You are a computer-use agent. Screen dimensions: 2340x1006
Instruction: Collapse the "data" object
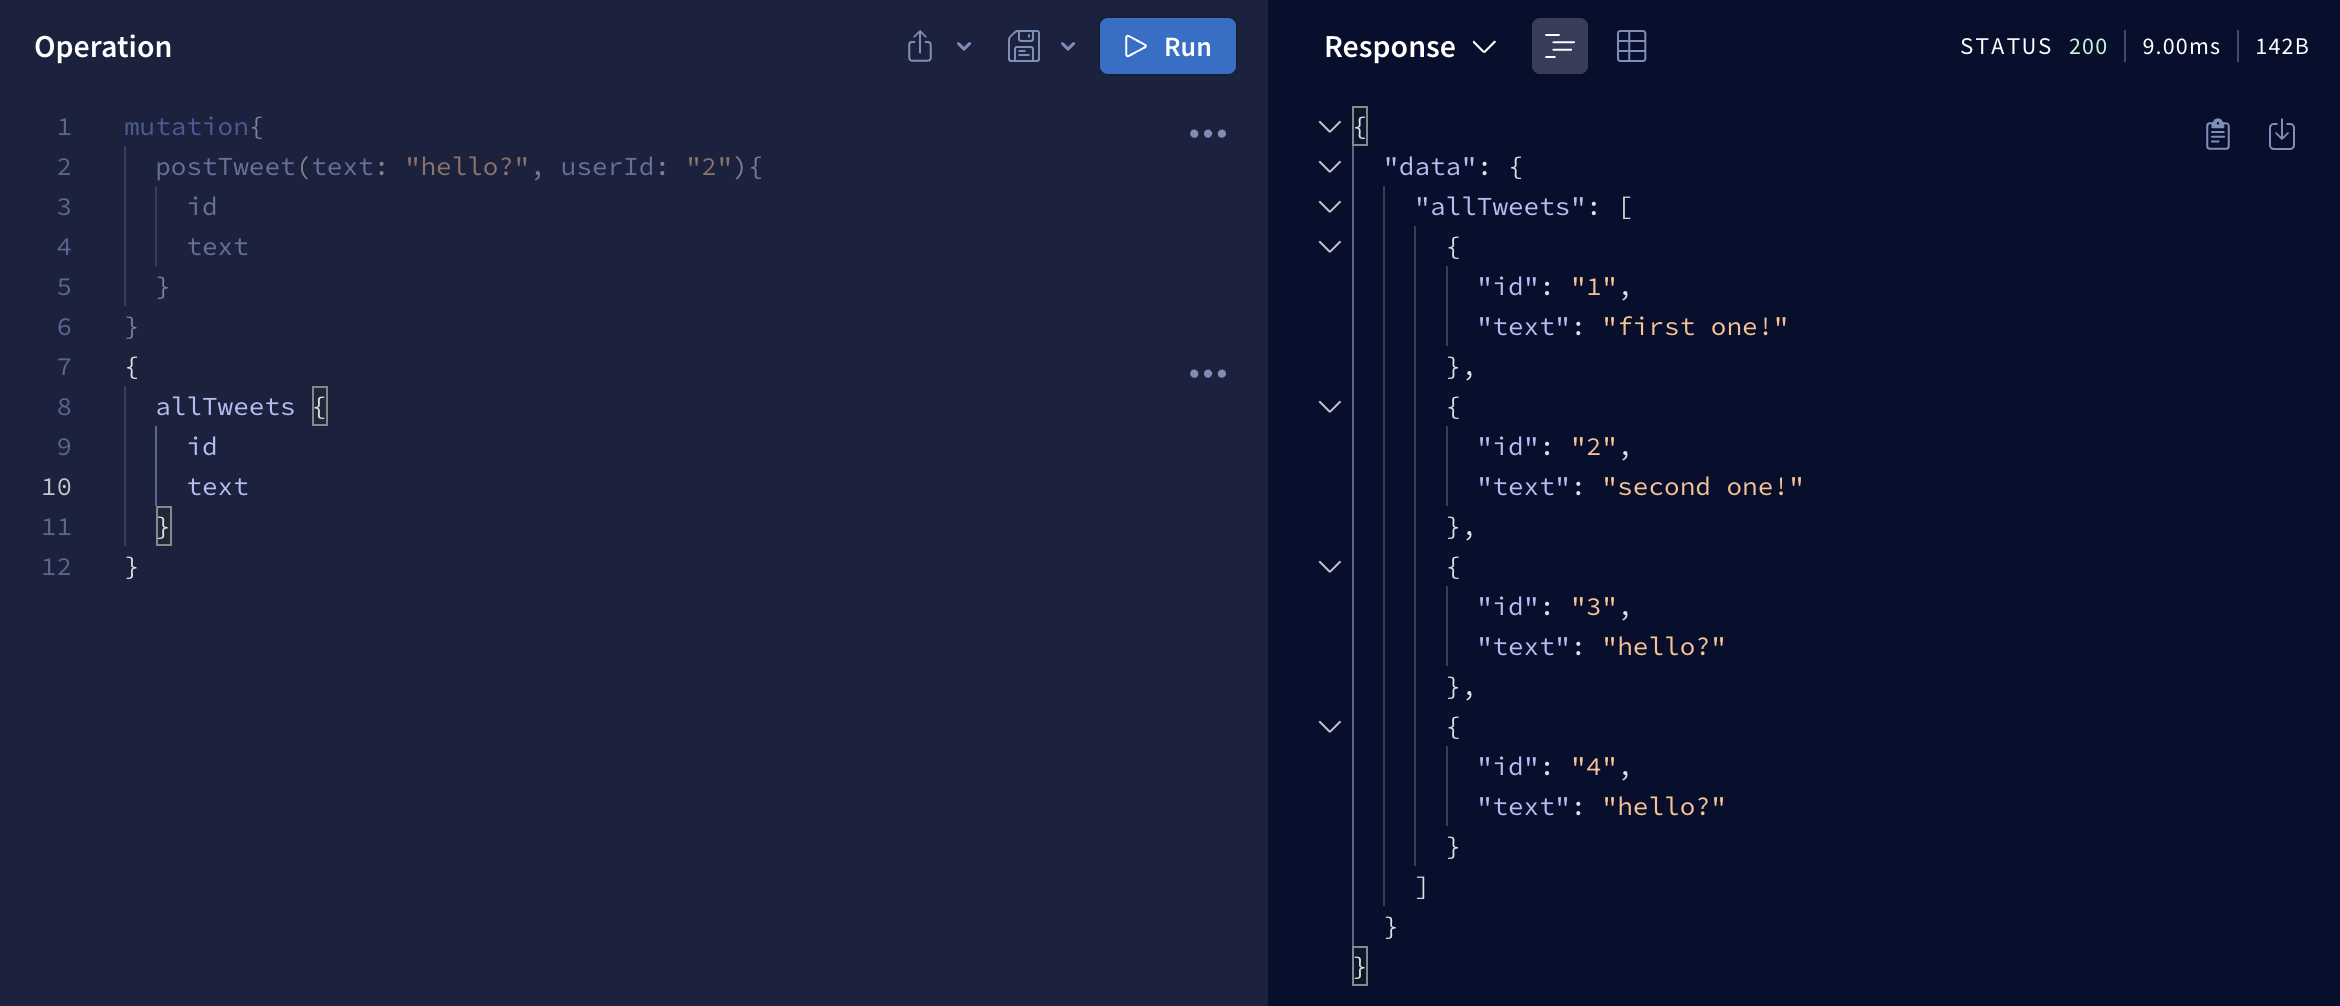1330,167
